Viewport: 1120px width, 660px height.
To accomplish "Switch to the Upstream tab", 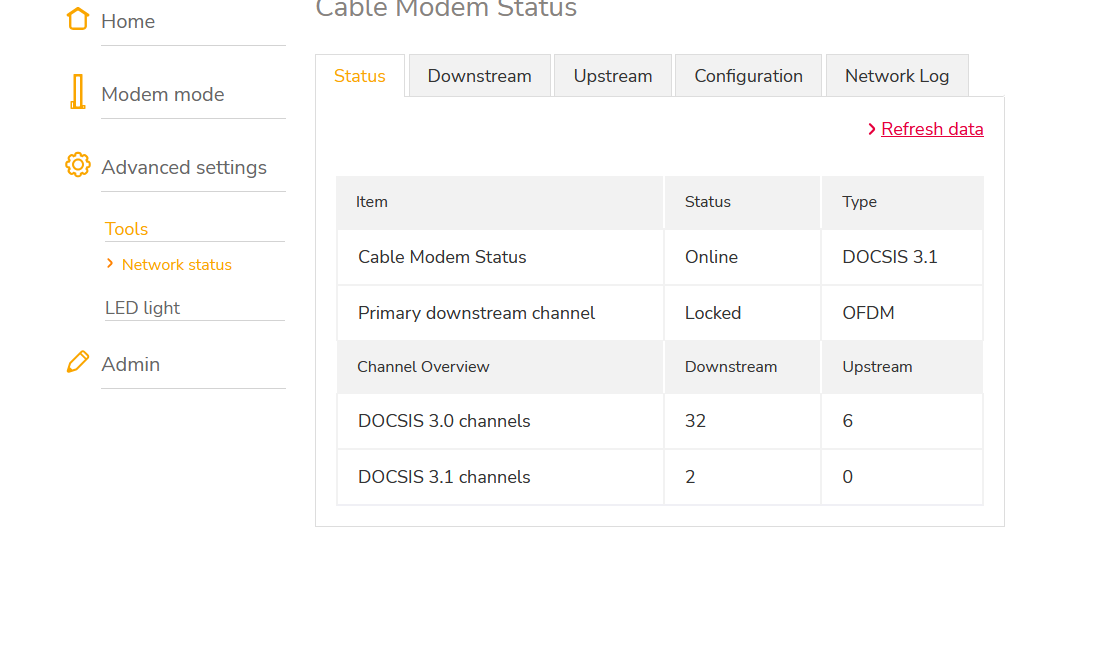I will 613,76.
